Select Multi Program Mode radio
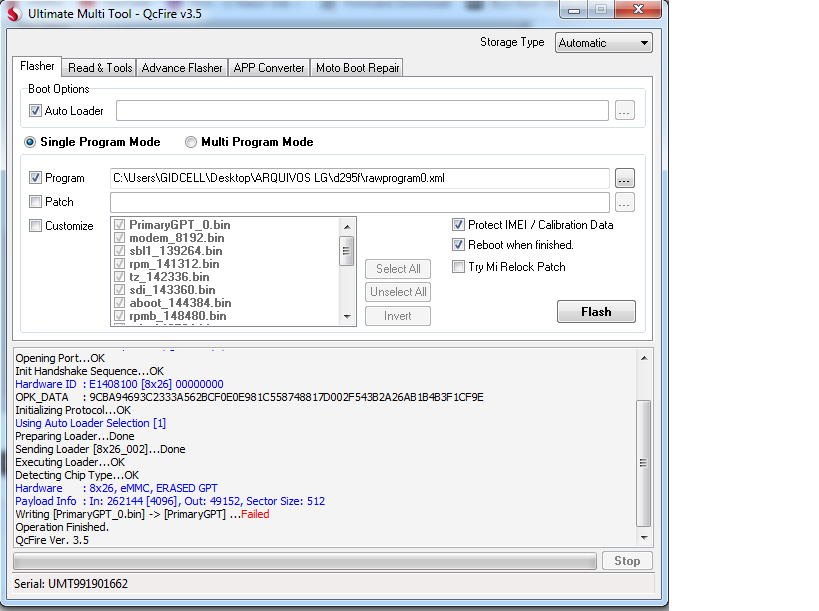The image size is (819, 611). tap(191, 142)
